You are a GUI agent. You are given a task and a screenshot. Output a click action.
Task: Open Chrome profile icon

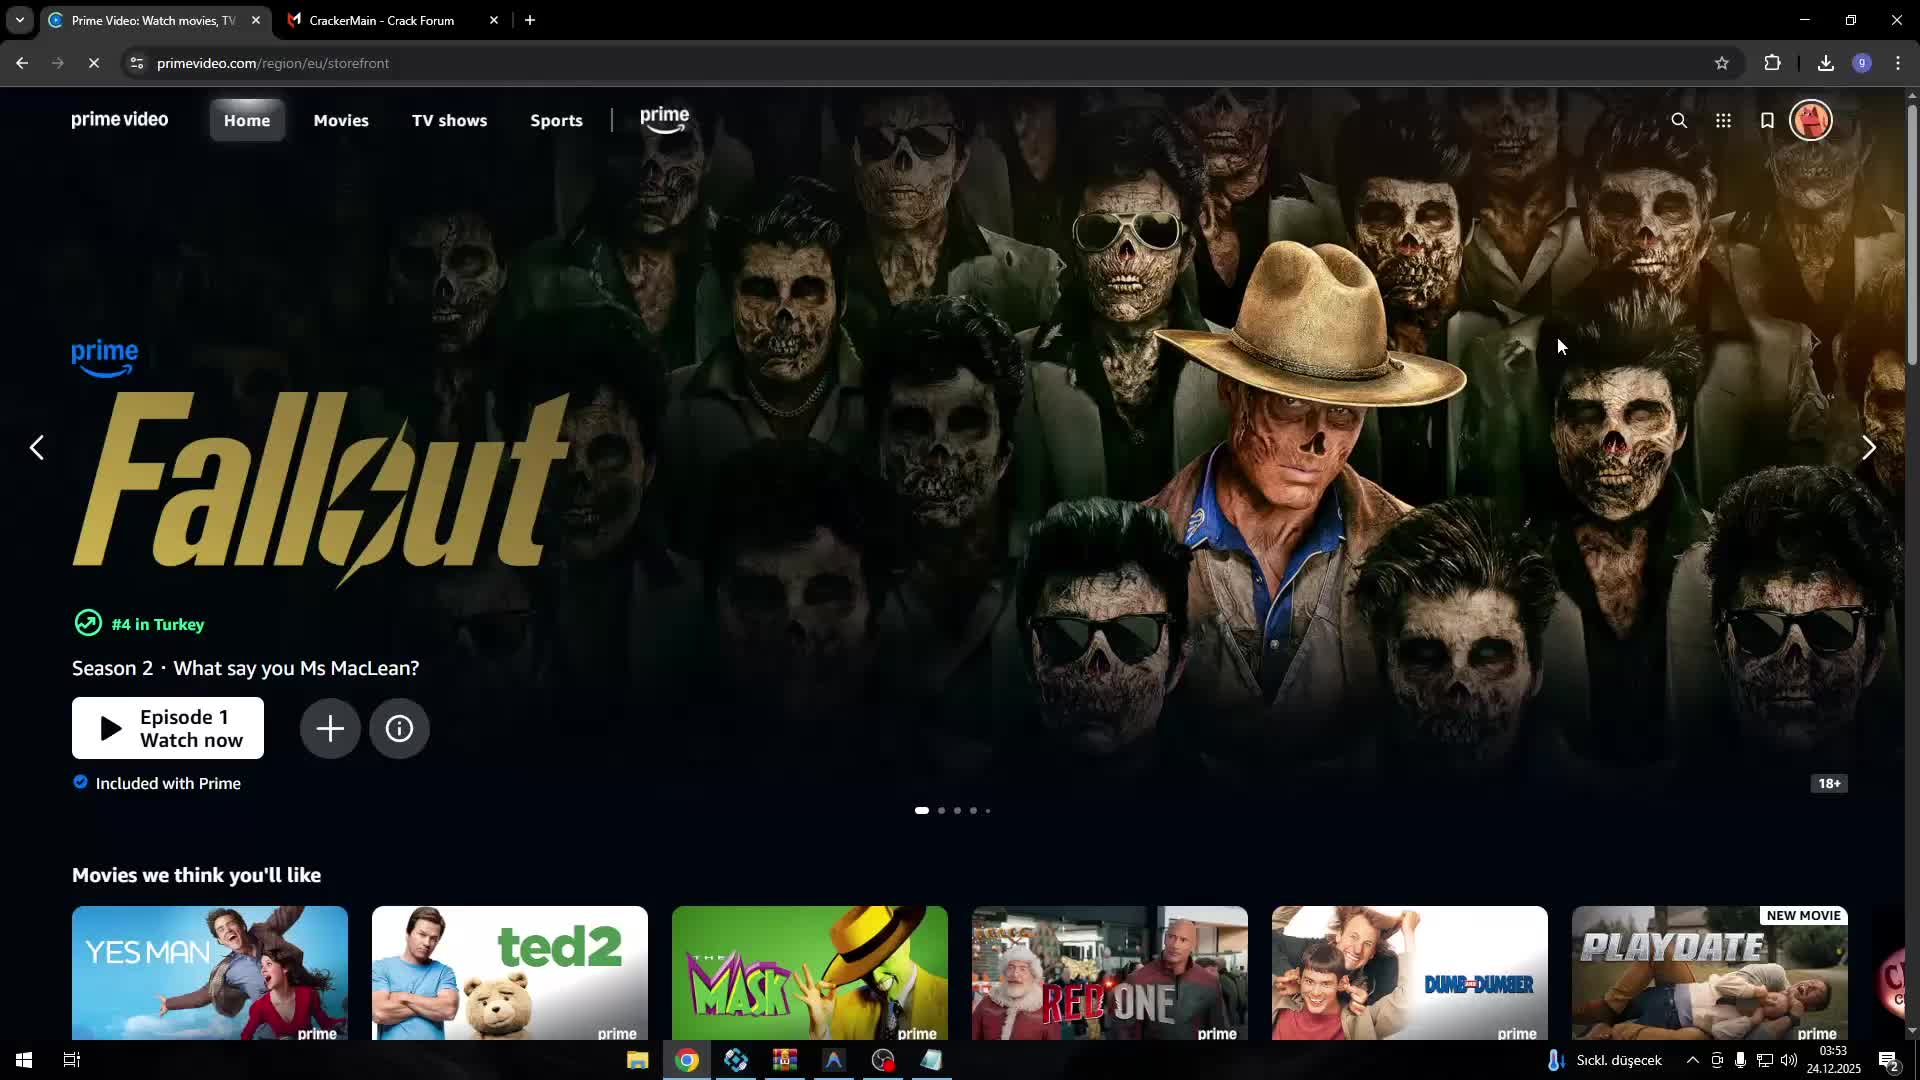[x=1862, y=63]
